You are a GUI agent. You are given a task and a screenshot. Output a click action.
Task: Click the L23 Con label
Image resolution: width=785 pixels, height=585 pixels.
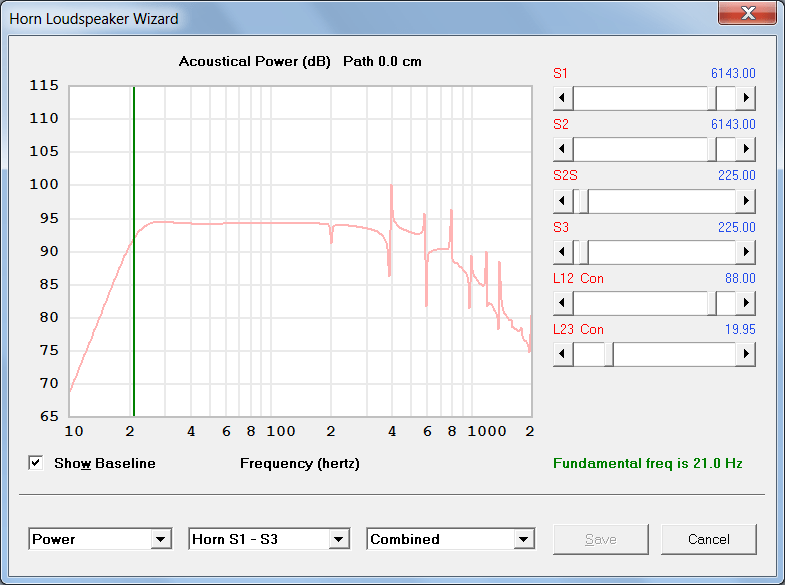(x=578, y=329)
